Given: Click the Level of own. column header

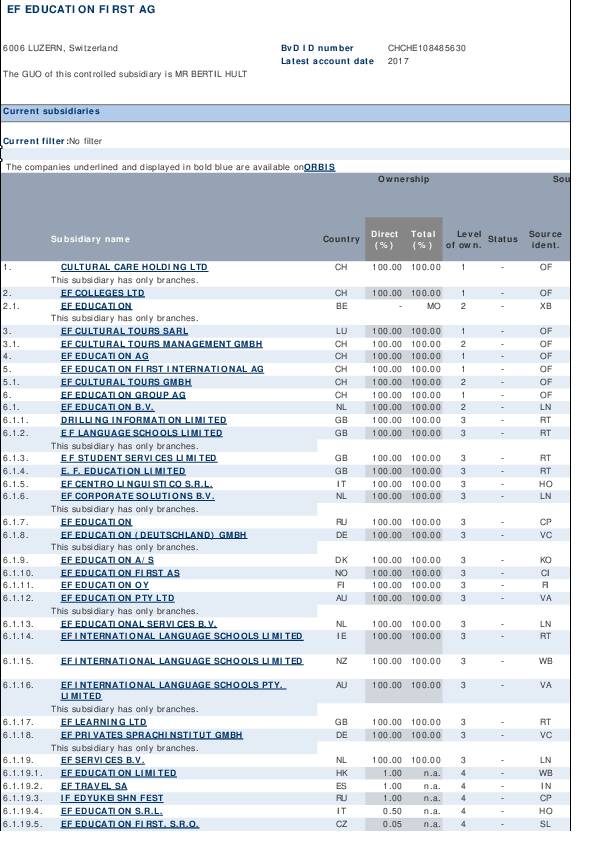Looking at the screenshot, I should point(464,239).
